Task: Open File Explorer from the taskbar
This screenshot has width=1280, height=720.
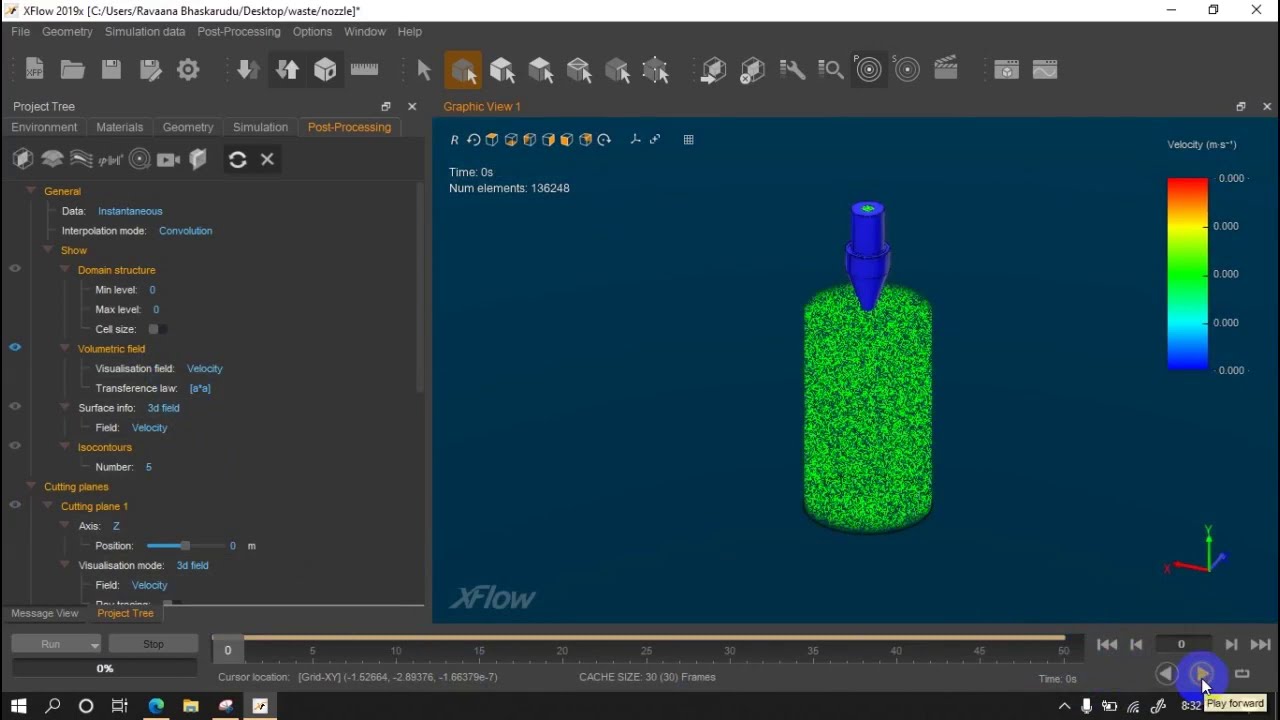Action: click(190, 706)
